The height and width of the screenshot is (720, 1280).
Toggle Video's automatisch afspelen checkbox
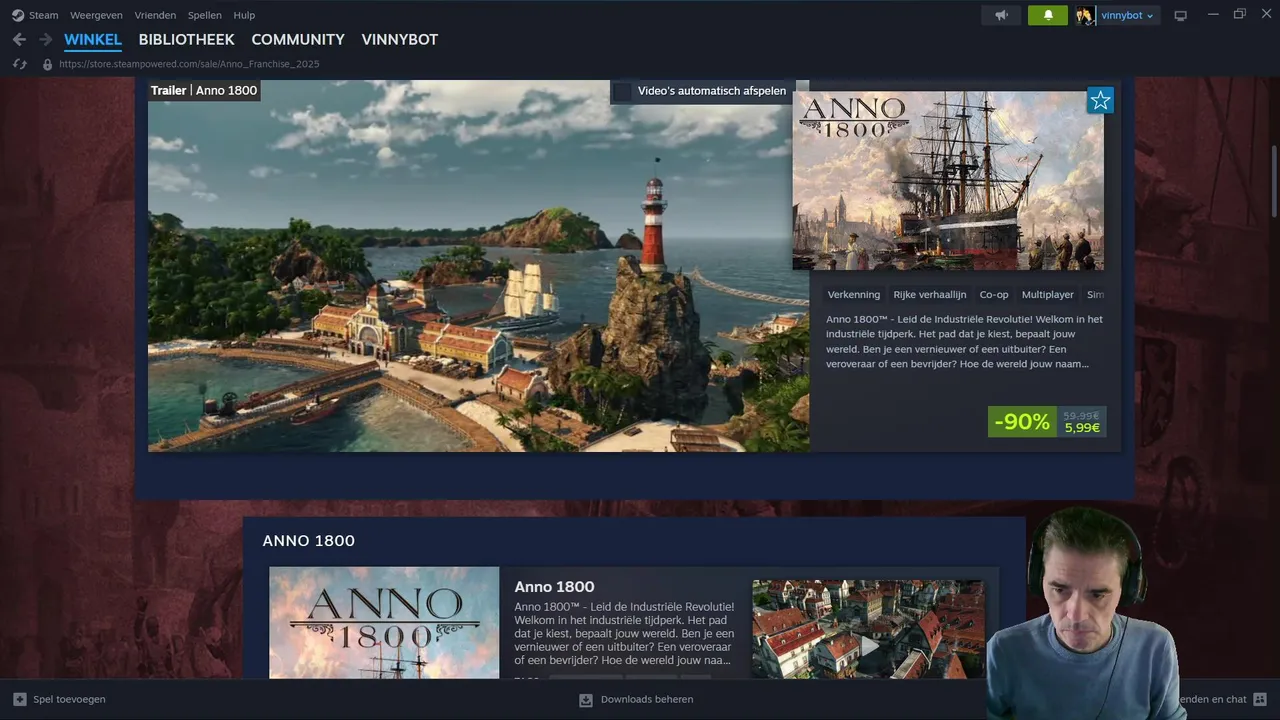[623, 91]
